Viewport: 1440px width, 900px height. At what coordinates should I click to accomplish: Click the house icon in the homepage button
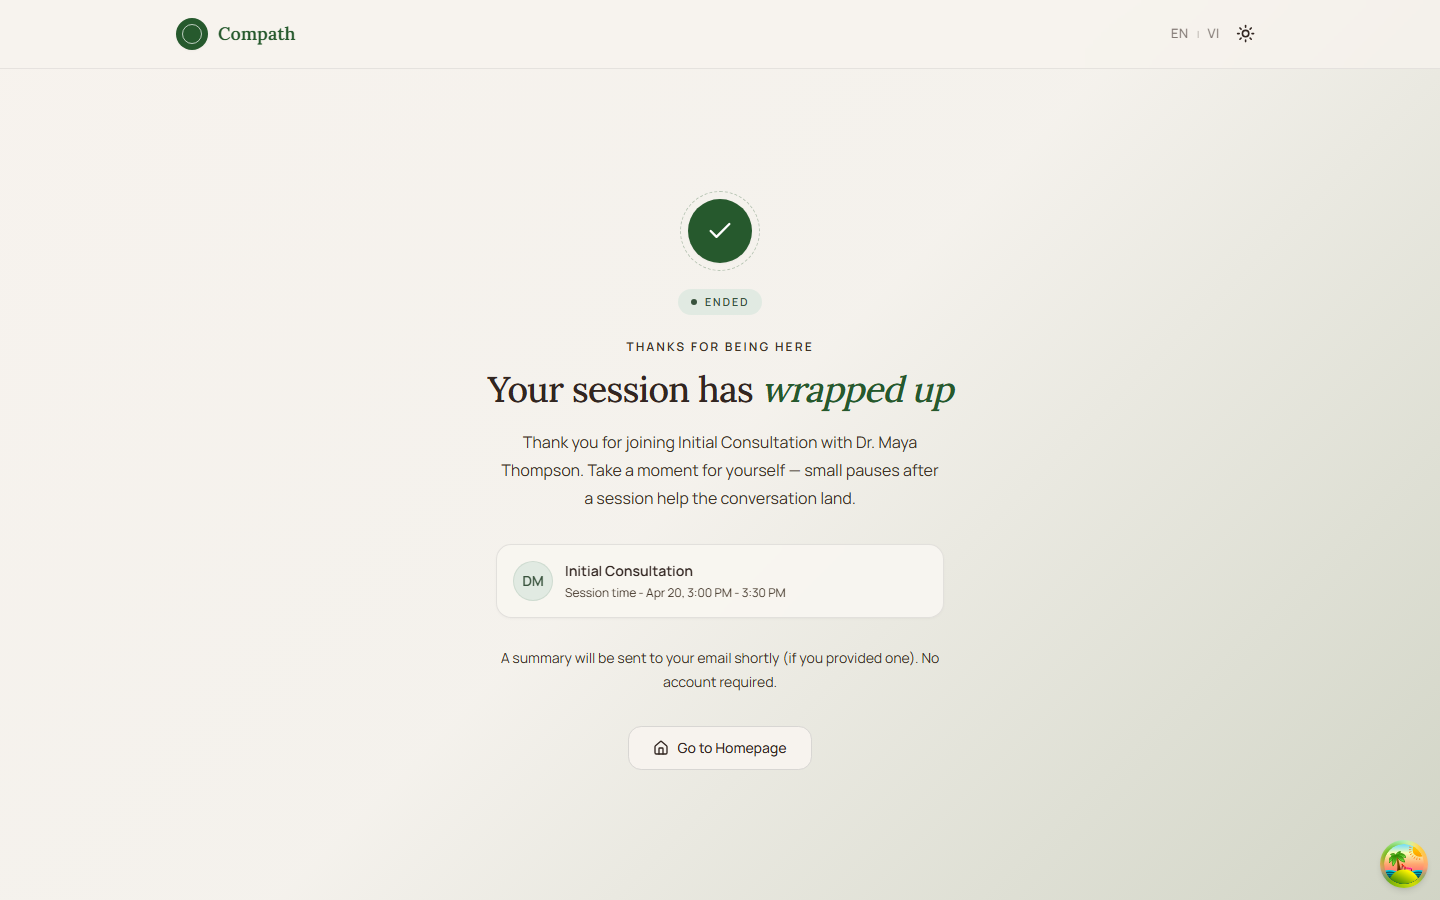(x=661, y=748)
